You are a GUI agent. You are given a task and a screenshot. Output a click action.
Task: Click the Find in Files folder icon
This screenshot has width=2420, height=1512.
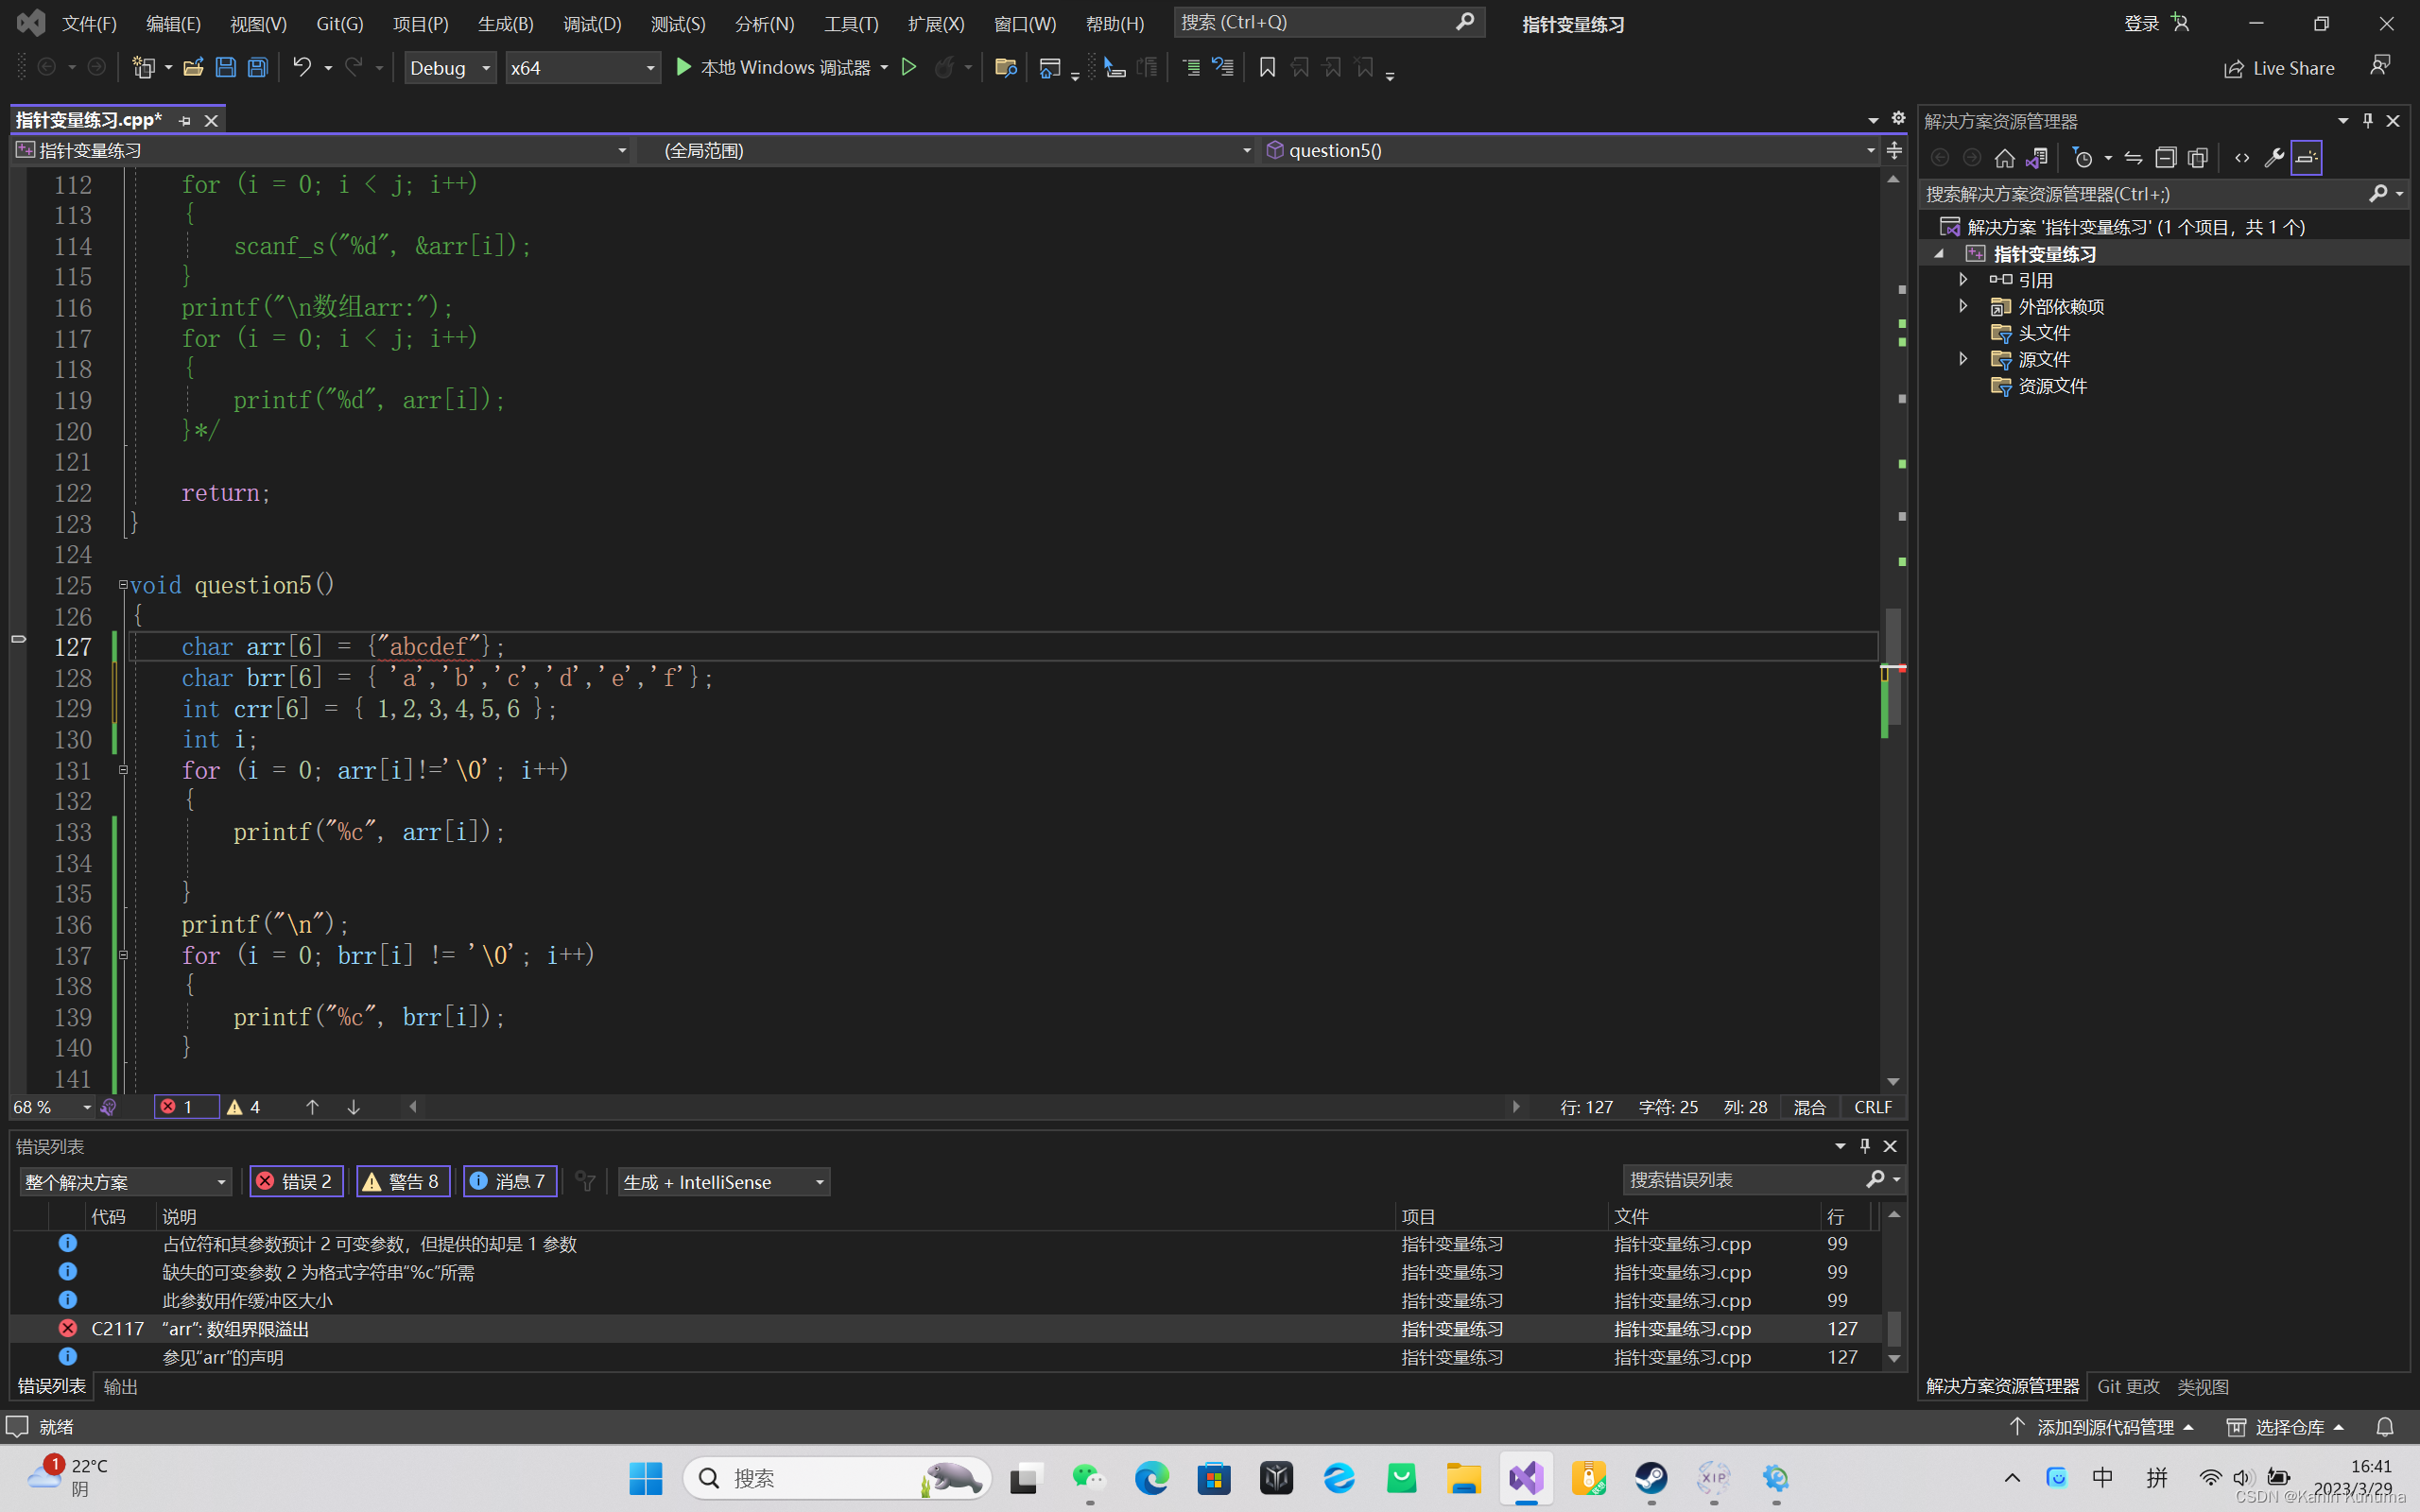tap(1006, 67)
